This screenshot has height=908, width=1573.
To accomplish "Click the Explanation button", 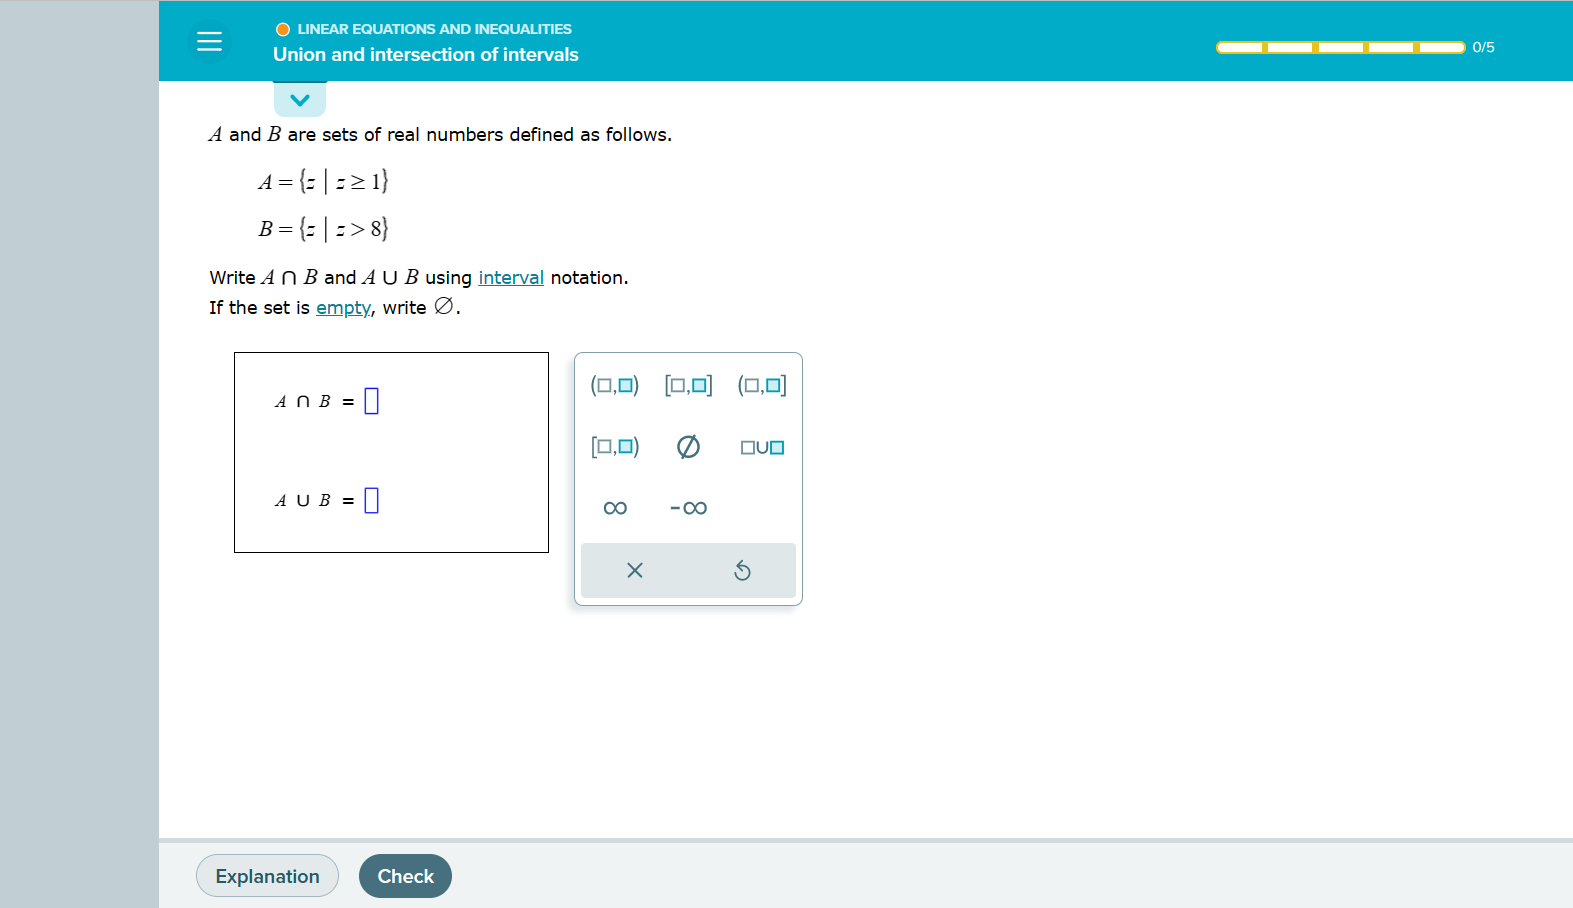I will point(267,876).
